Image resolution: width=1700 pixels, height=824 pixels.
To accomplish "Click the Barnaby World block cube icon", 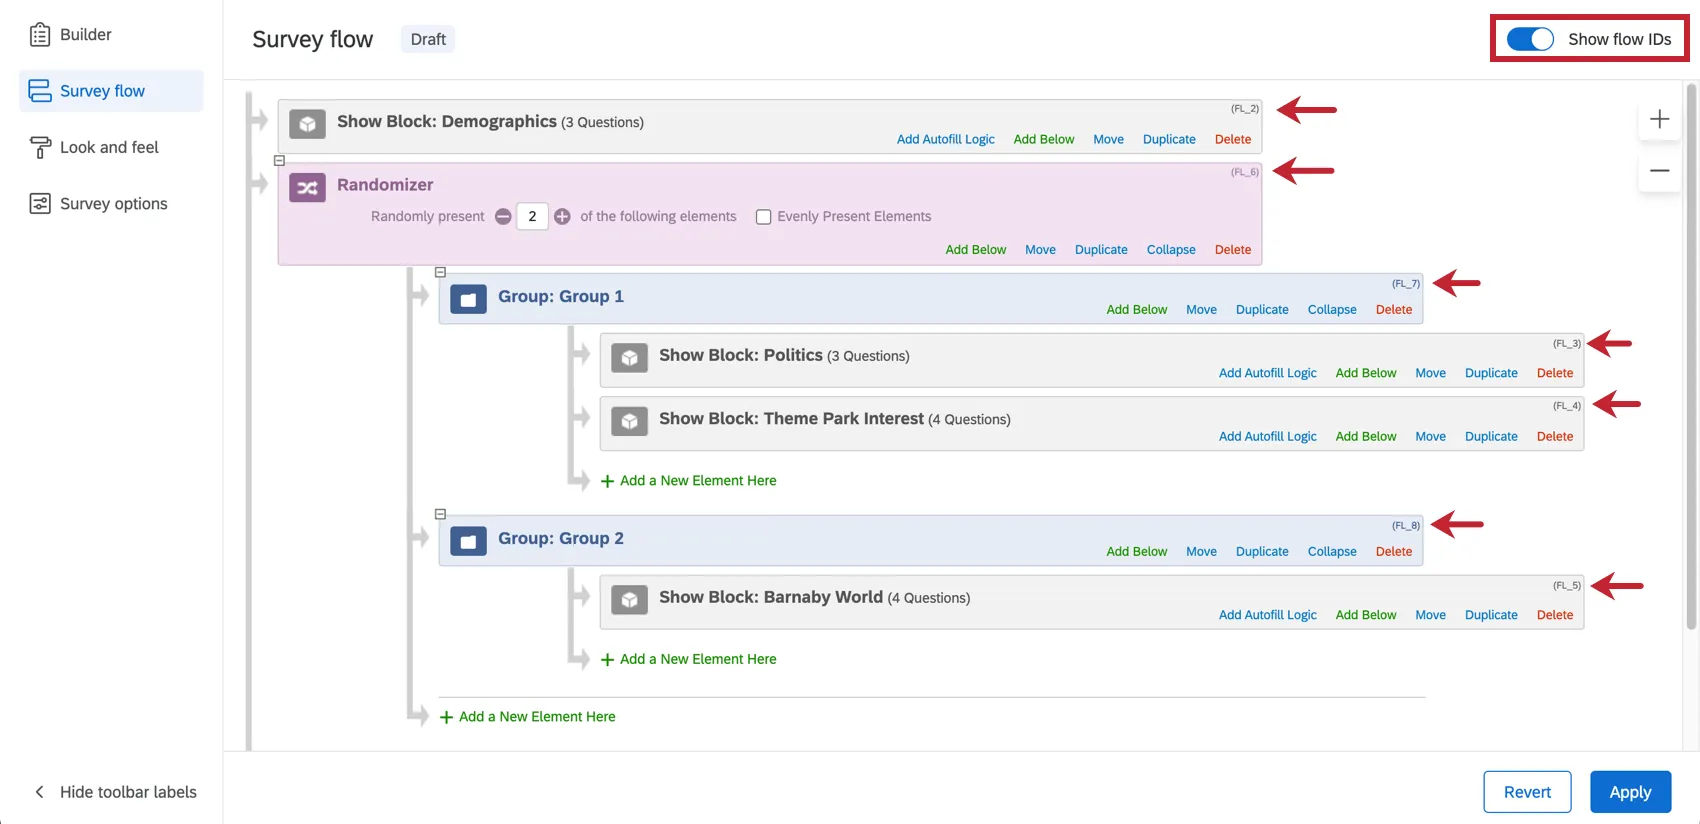I will point(629,600).
